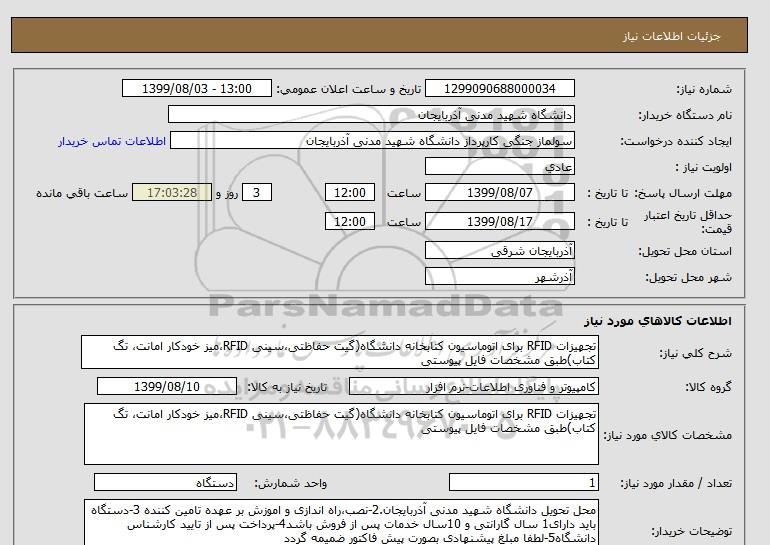770x545 pixels.
Task: Click the quantity field showing 1
Action: 523,482
